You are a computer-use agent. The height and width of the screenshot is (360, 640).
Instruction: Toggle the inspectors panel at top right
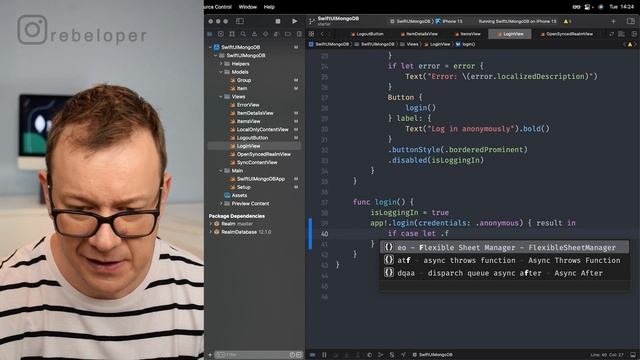(631, 21)
